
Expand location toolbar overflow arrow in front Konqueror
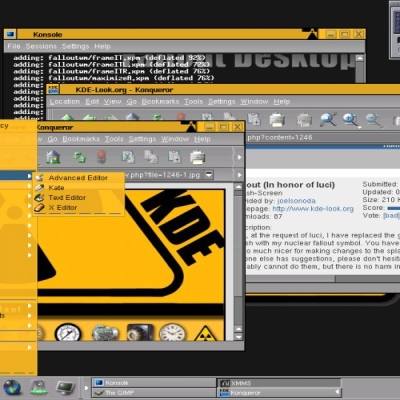[x=239, y=175]
